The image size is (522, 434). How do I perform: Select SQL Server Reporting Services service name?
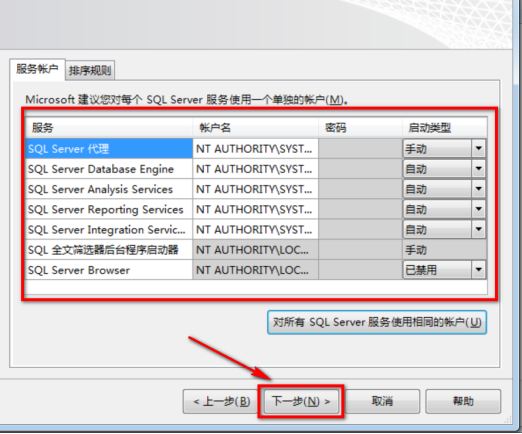coord(109,209)
